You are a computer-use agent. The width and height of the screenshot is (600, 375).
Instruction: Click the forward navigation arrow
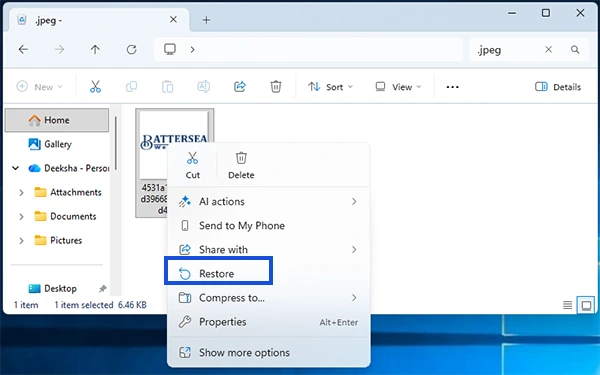pyautogui.click(x=59, y=49)
